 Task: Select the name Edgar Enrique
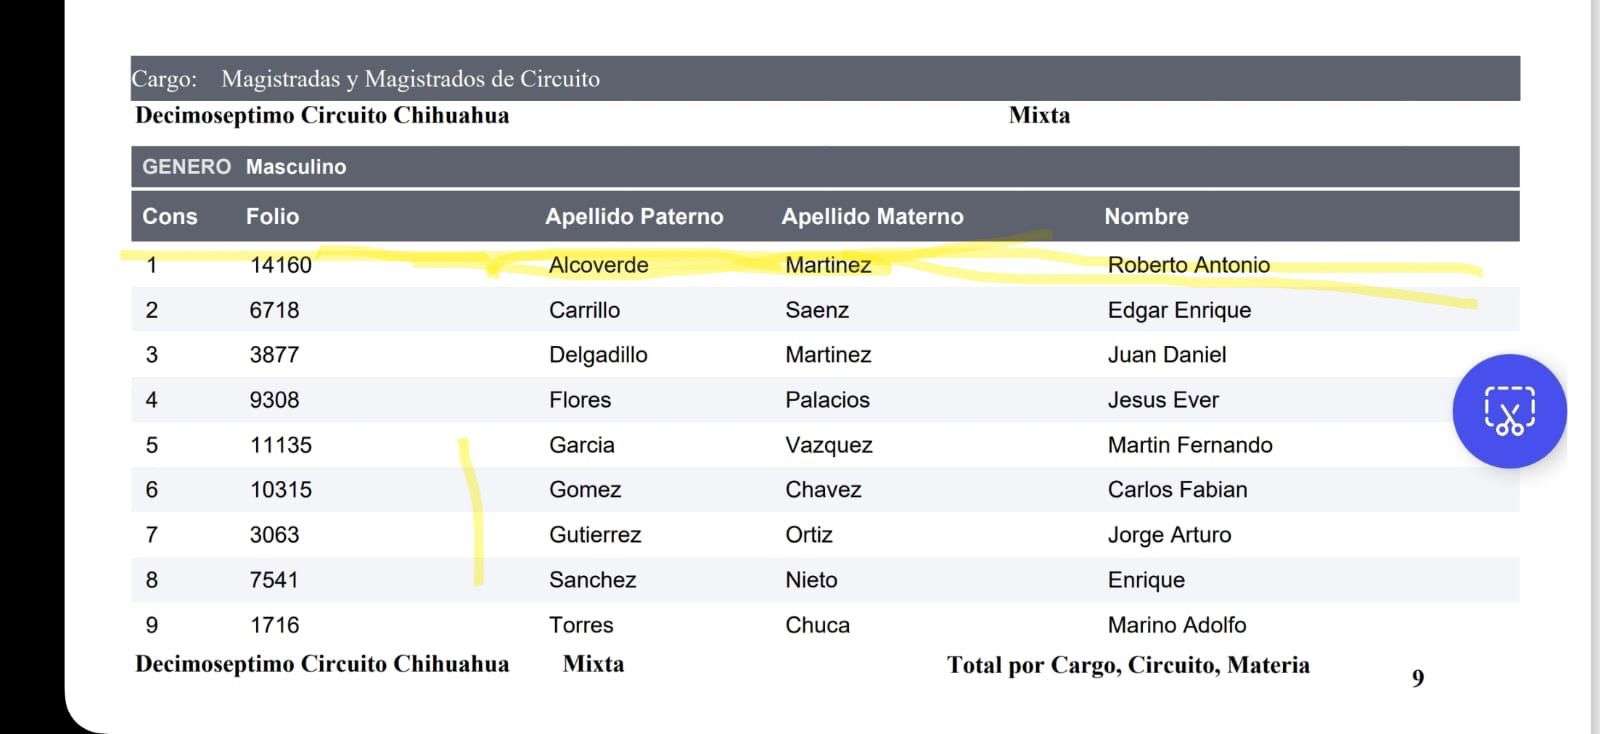pyautogui.click(x=1179, y=310)
